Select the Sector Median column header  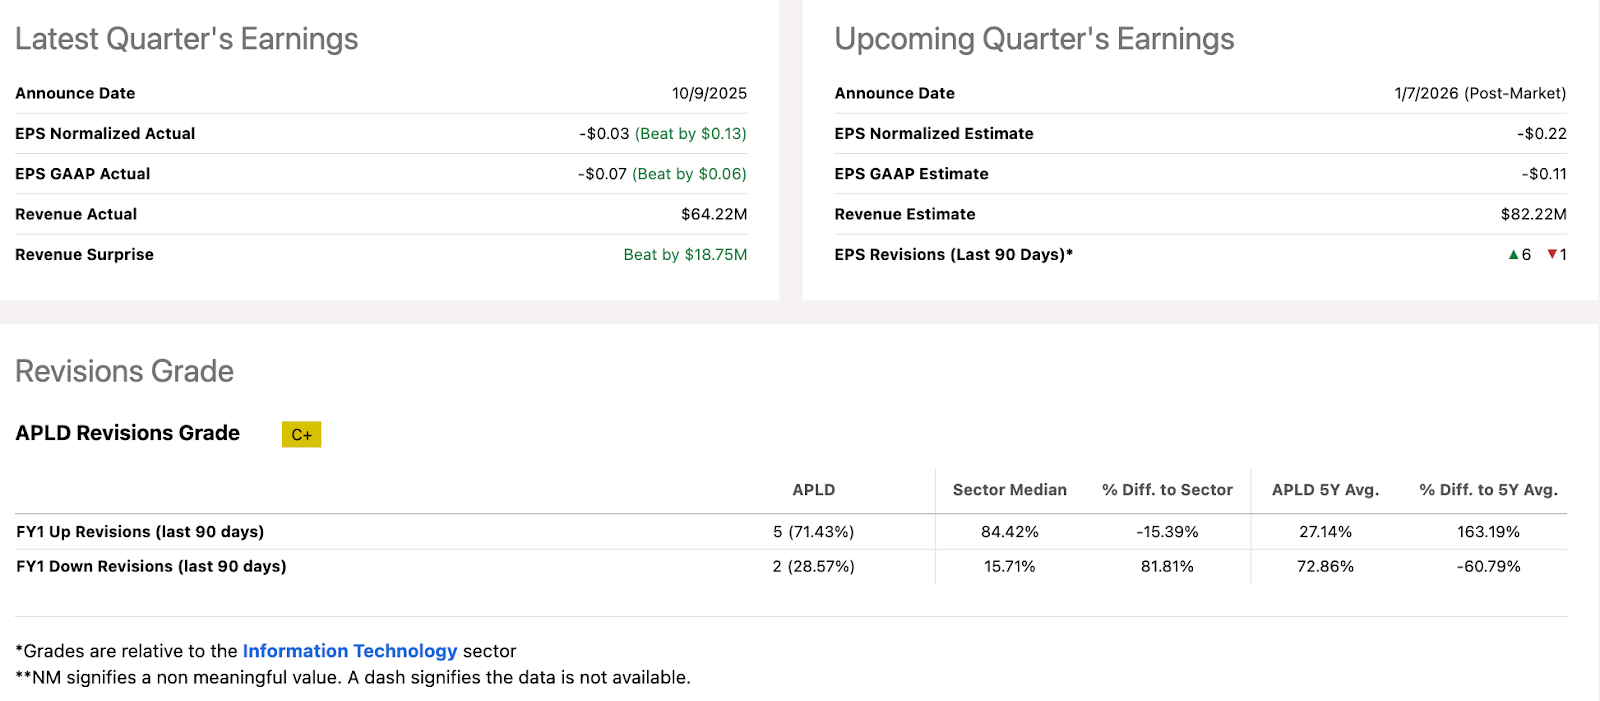pyautogui.click(x=1009, y=490)
